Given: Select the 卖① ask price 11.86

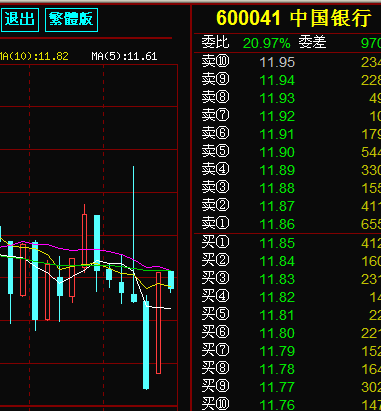Looking at the screenshot, I should 277,224.
